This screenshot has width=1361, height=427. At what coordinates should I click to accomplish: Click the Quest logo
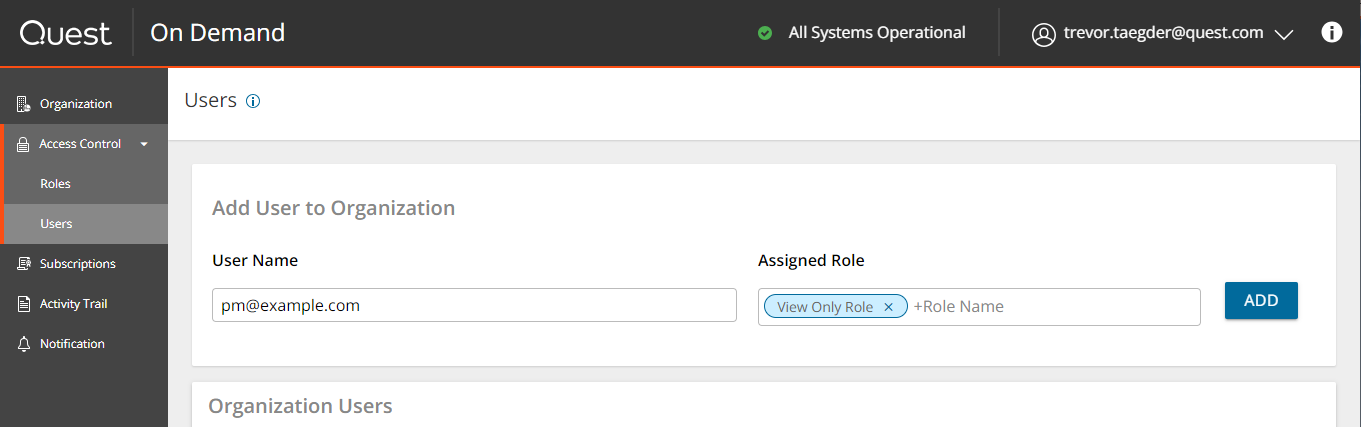[65, 33]
